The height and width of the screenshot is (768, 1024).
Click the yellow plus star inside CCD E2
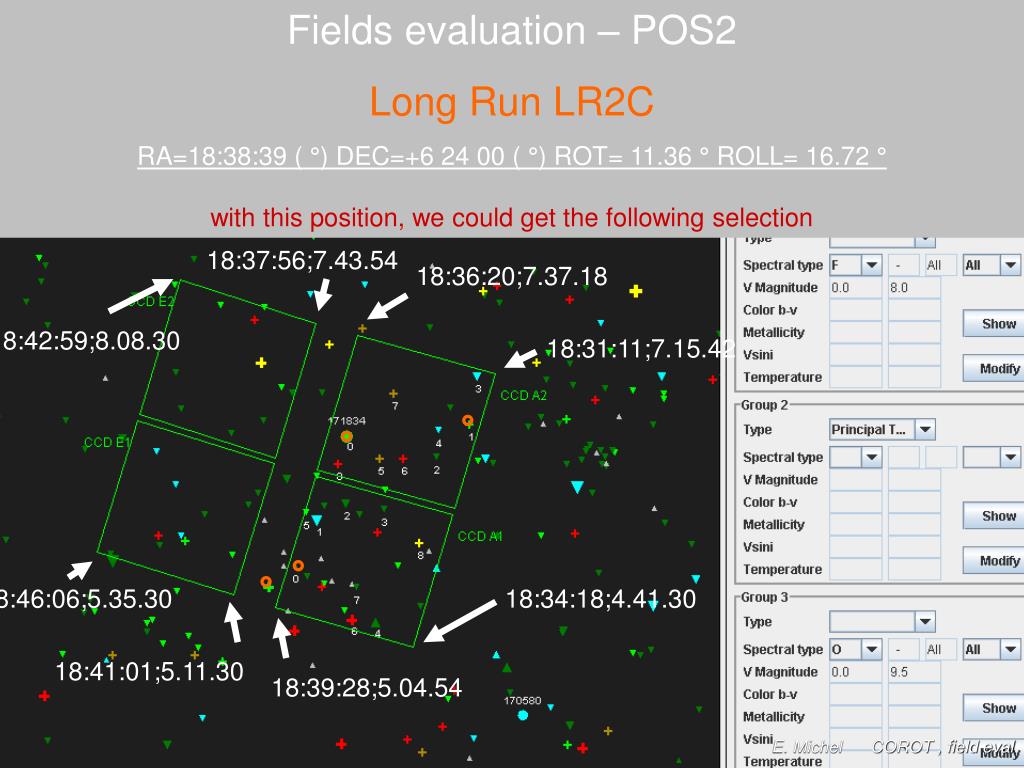[261, 362]
